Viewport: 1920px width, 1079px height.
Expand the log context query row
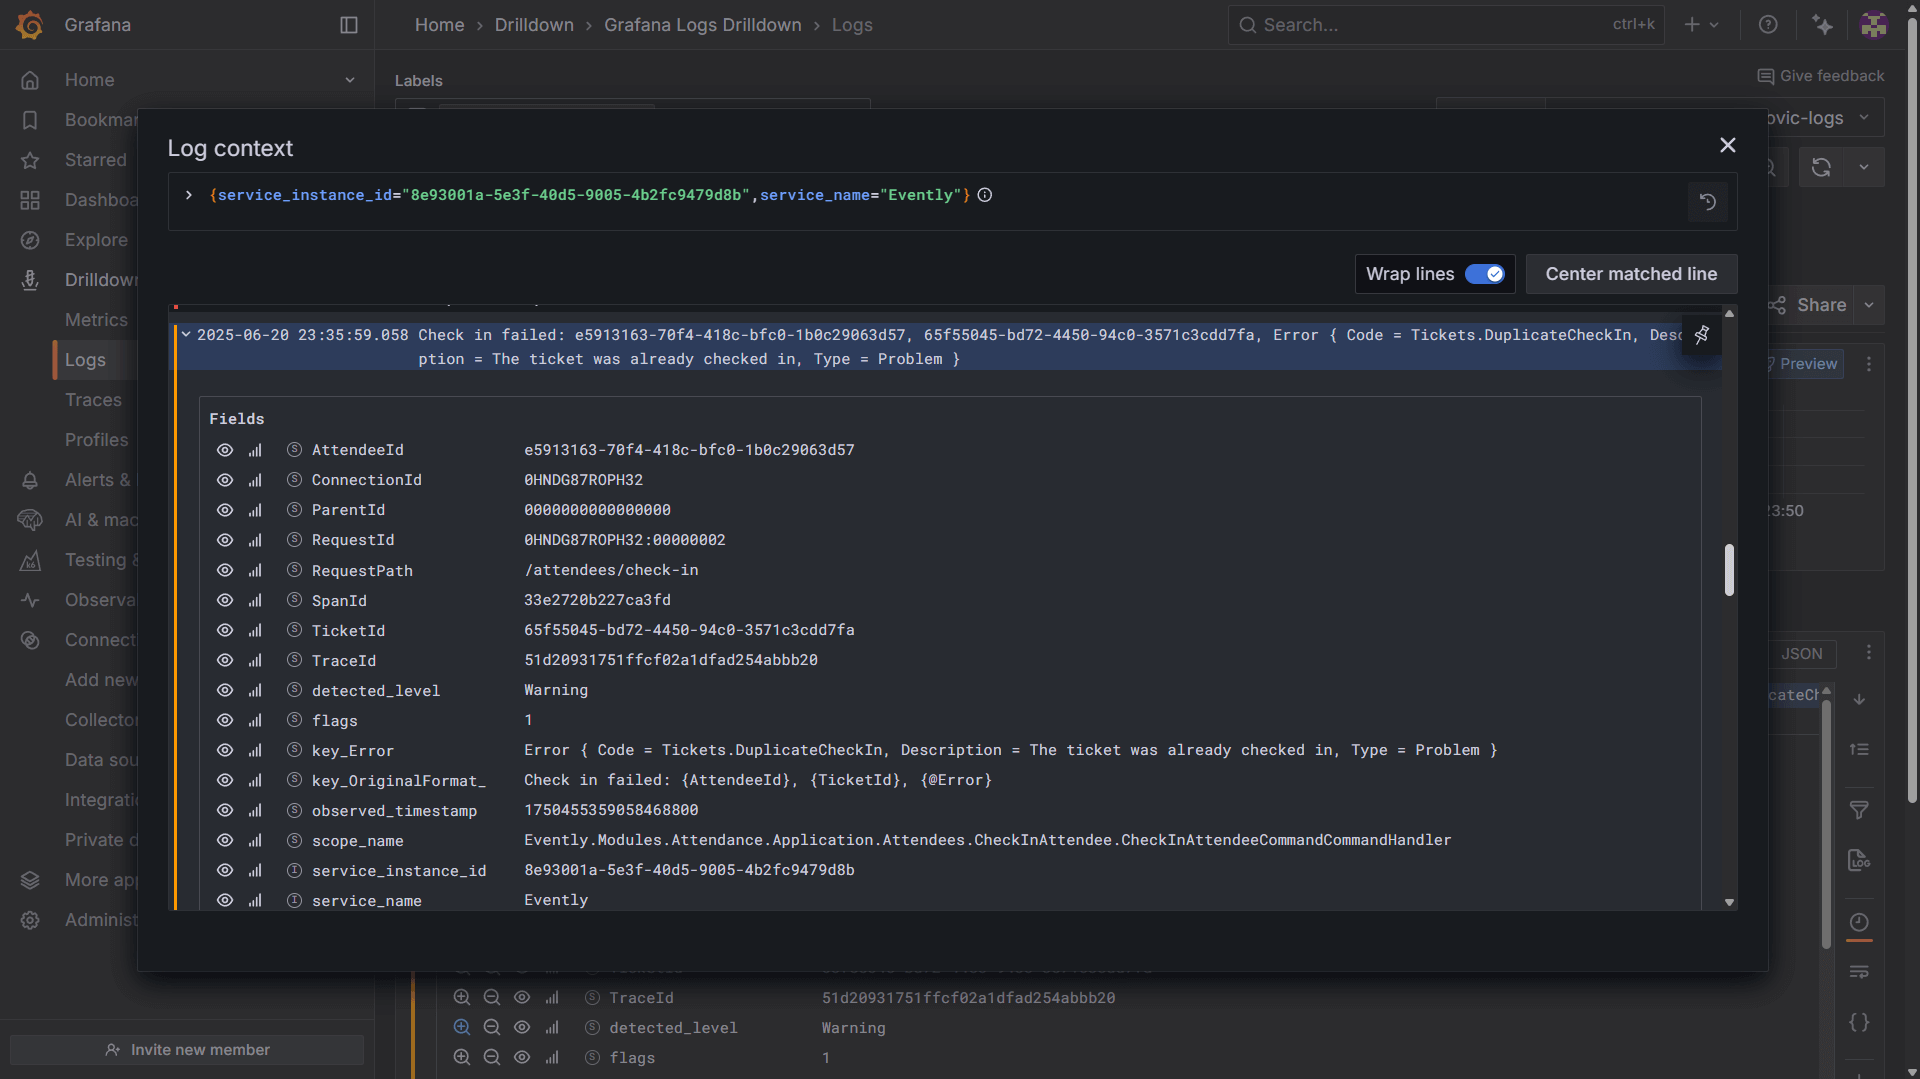coord(188,195)
